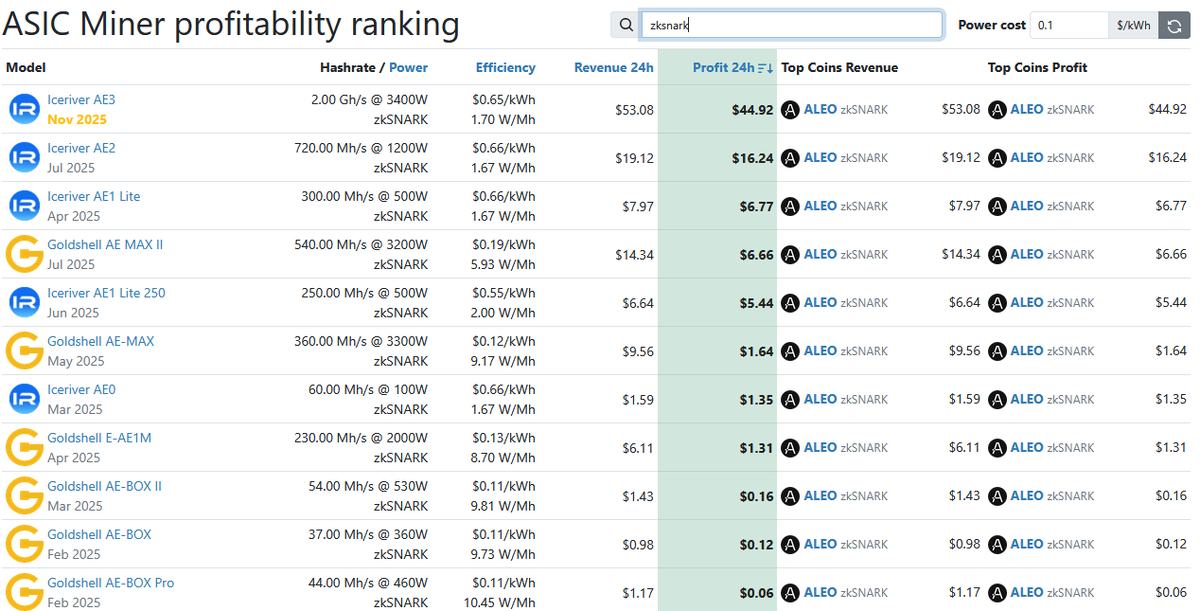Click the Goldshell logo beside AE-BOX Pro
Image resolution: width=1200 pixels, height=611 pixels.
[x=24, y=591]
